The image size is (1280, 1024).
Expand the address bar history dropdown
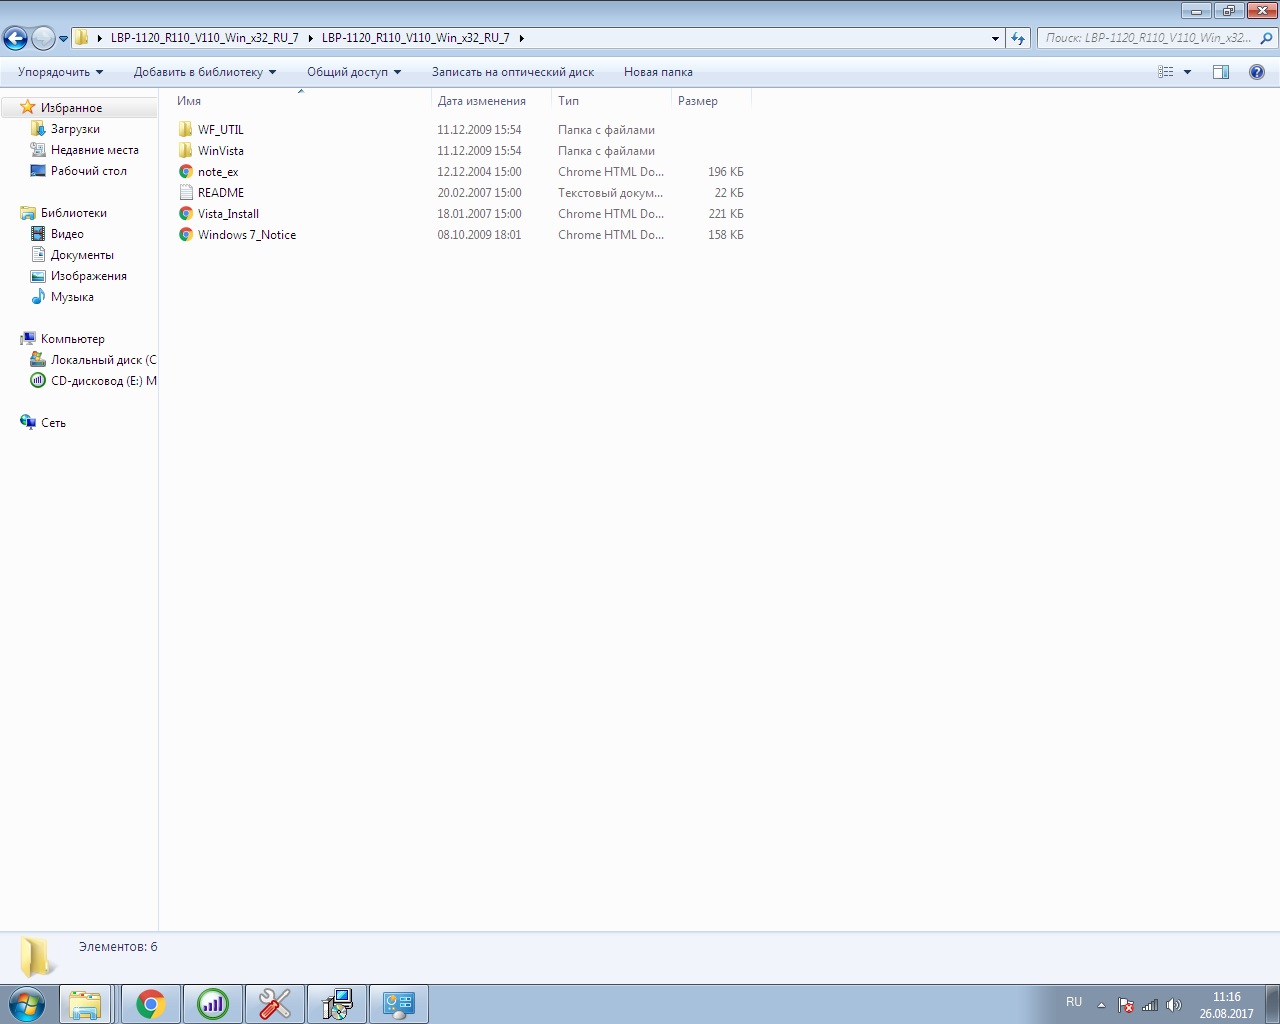tap(995, 39)
